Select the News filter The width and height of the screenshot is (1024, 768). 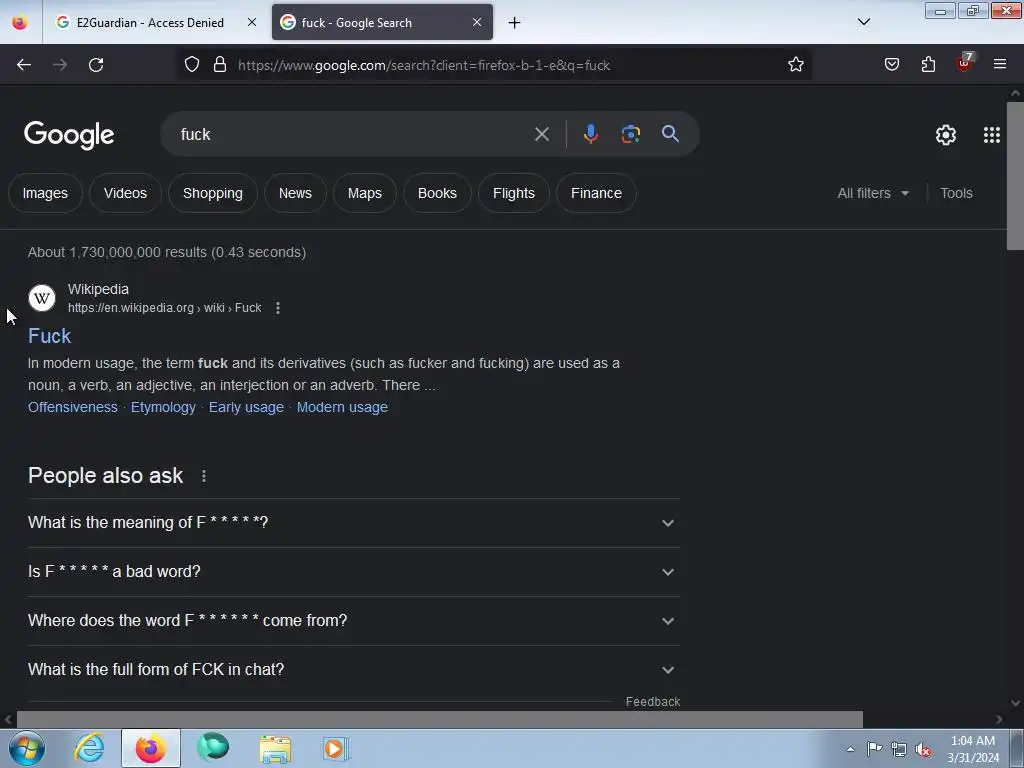[295, 193]
